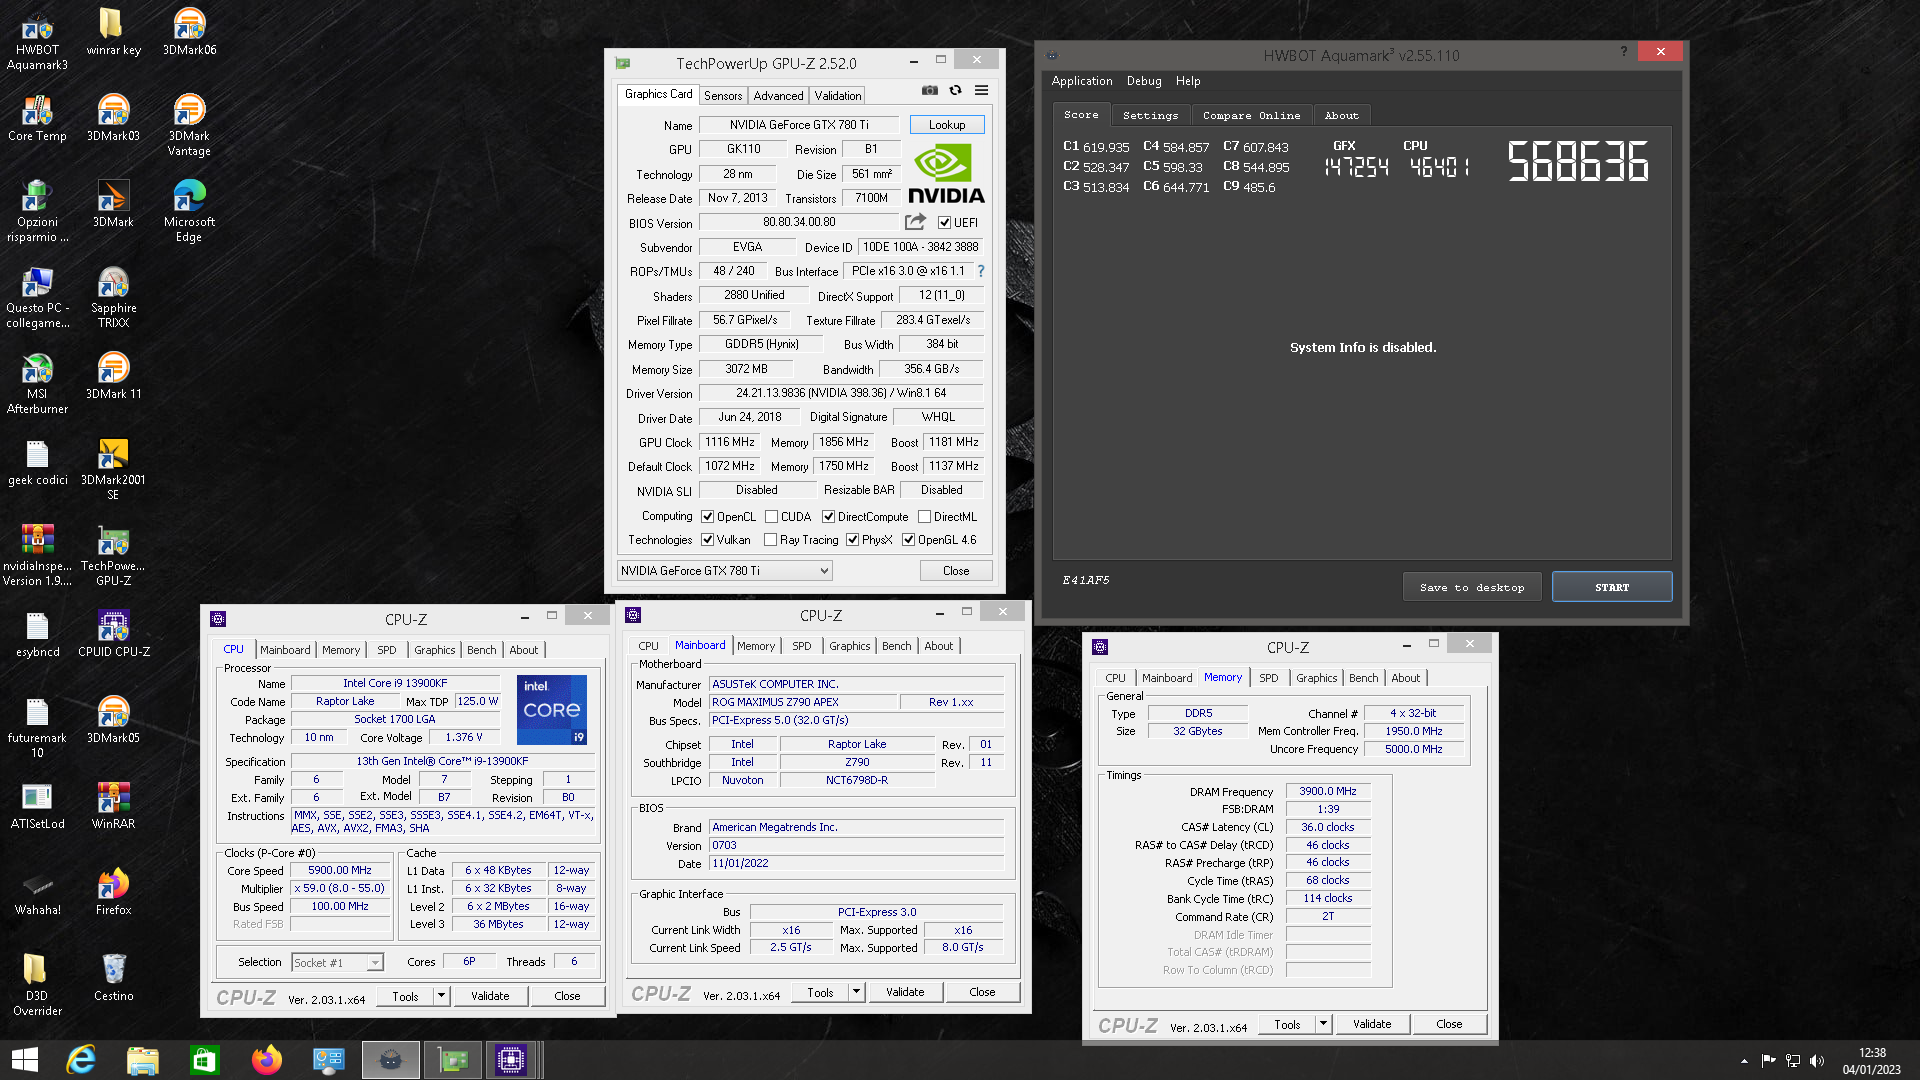
Task: Toggle OpenGL 4.6 checkbox
Action: (909, 540)
